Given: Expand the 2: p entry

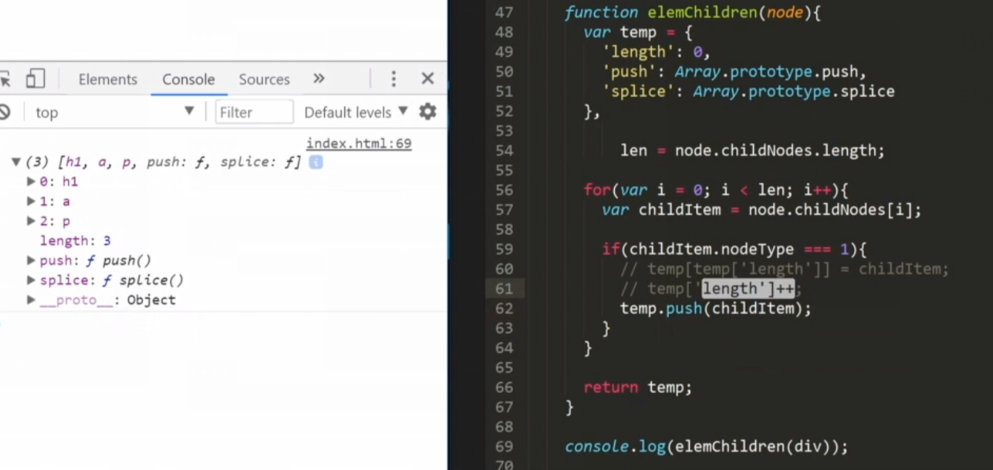Looking at the screenshot, I should (x=30, y=221).
